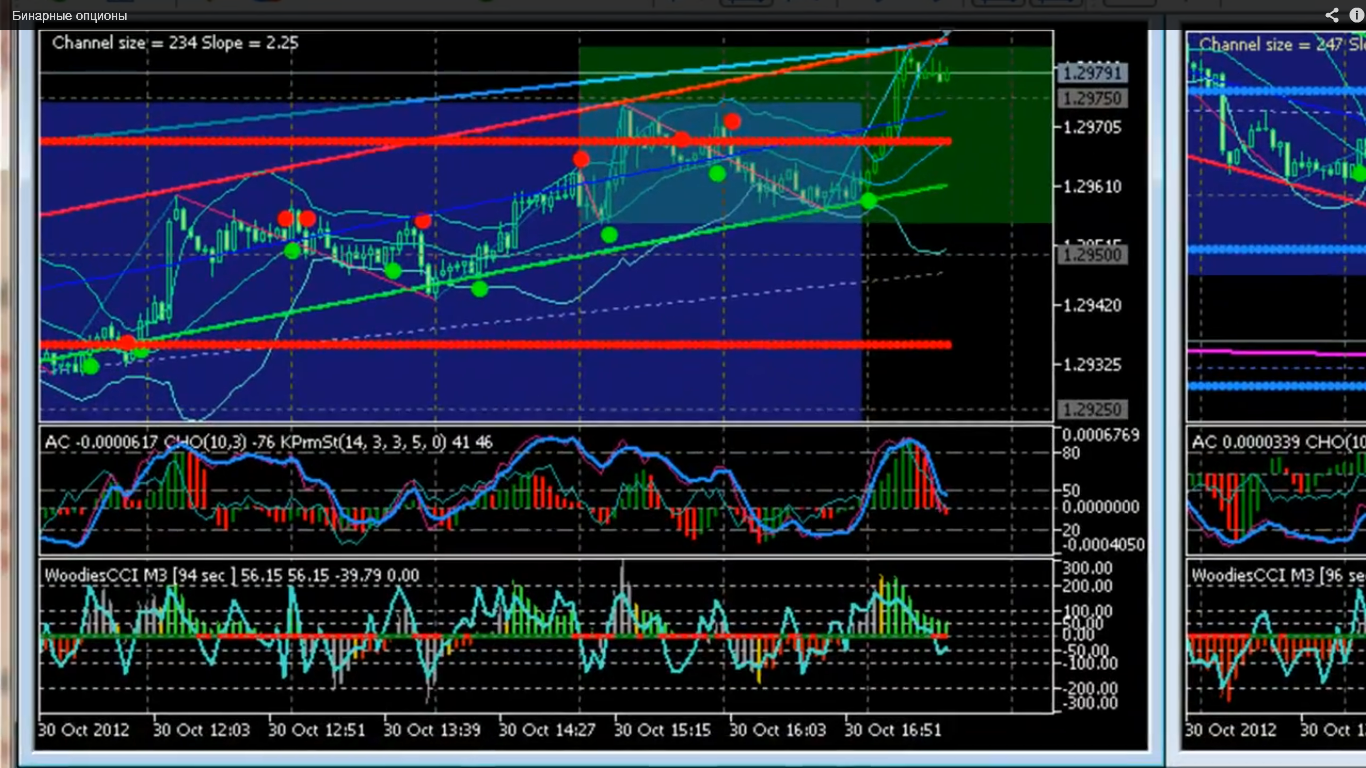The height and width of the screenshot is (768, 1366).
Task: Select the oscillator scale value 0.0000000
Action: coord(1101,507)
